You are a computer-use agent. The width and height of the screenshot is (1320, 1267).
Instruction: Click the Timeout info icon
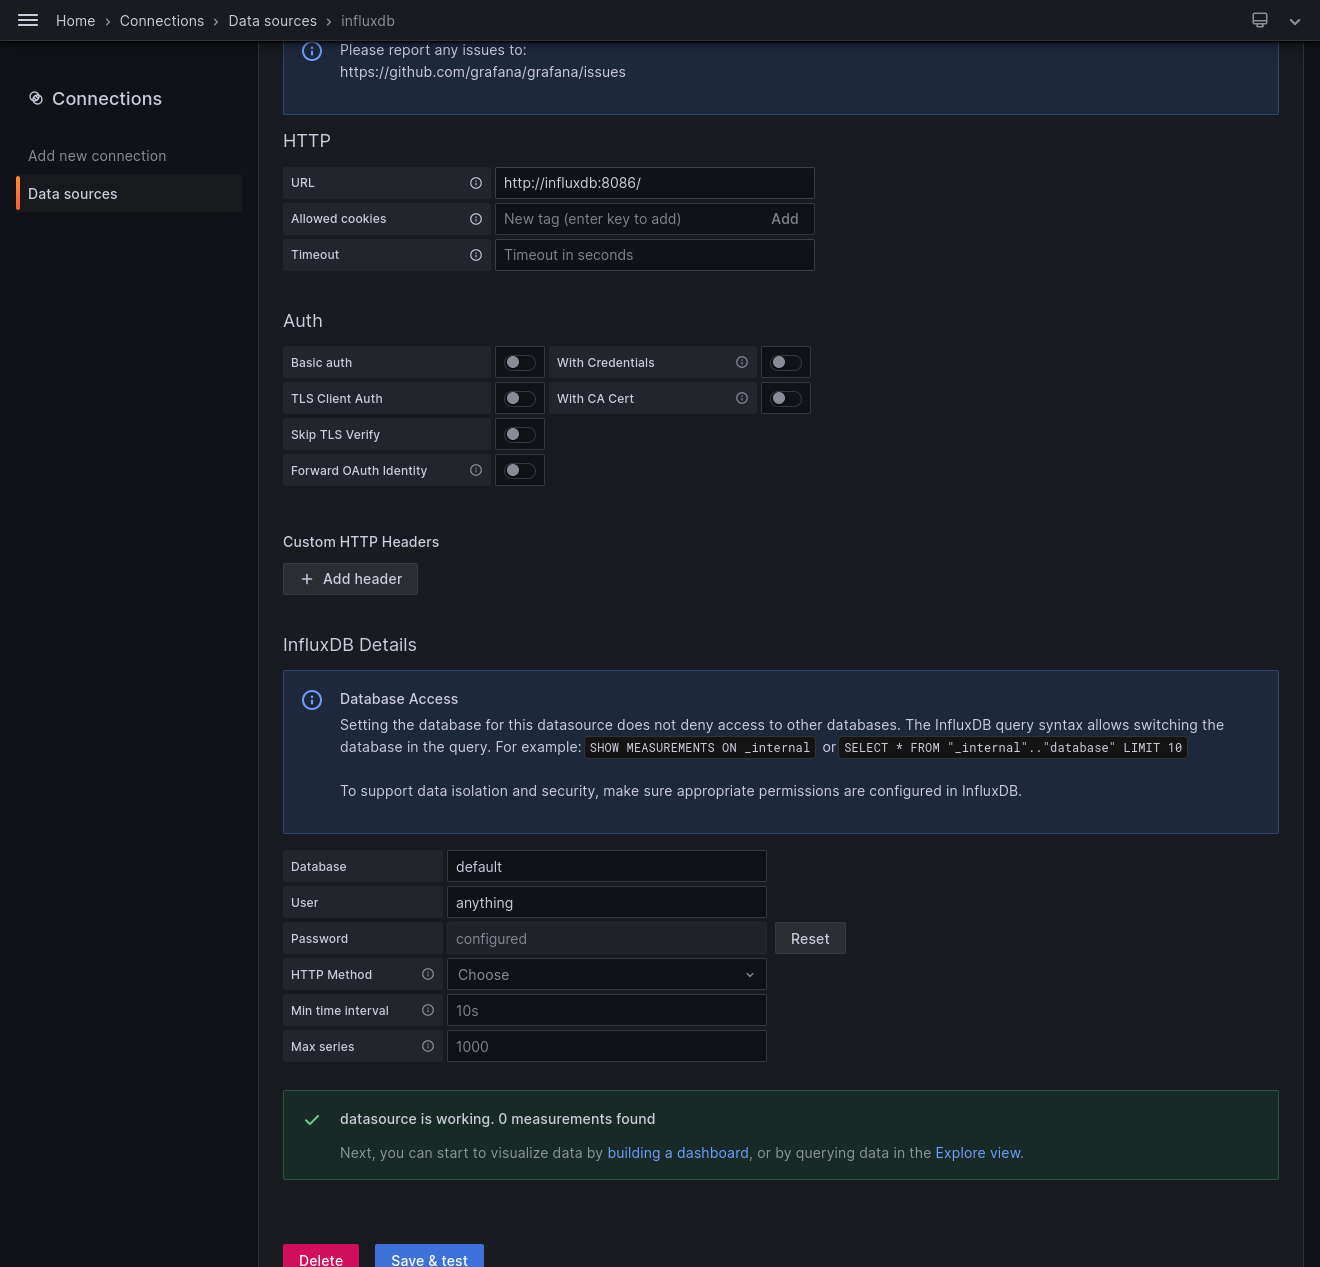[x=476, y=255]
